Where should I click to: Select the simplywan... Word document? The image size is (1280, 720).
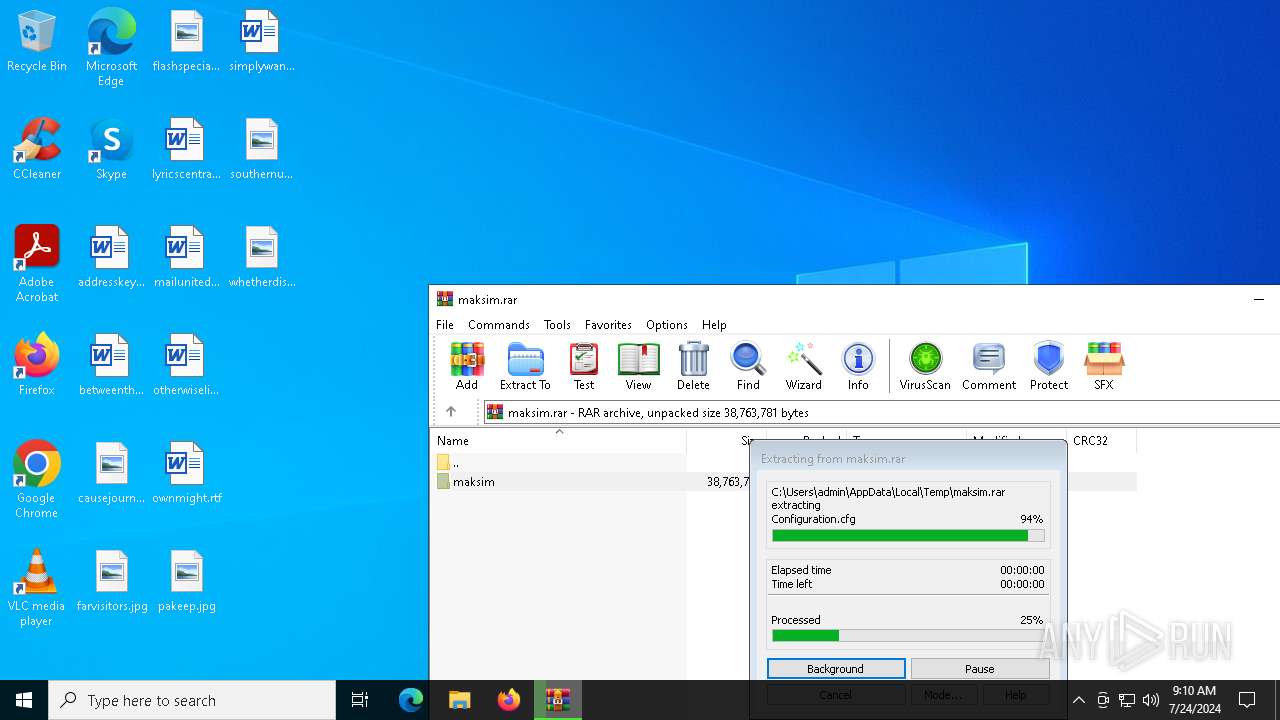[x=261, y=41]
